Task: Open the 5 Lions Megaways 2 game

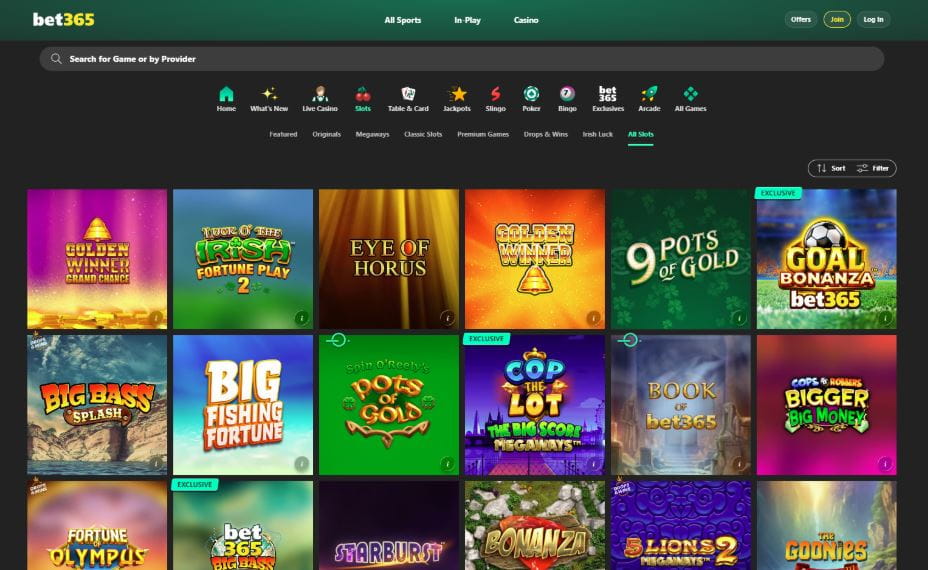Action: [x=681, y=526]
